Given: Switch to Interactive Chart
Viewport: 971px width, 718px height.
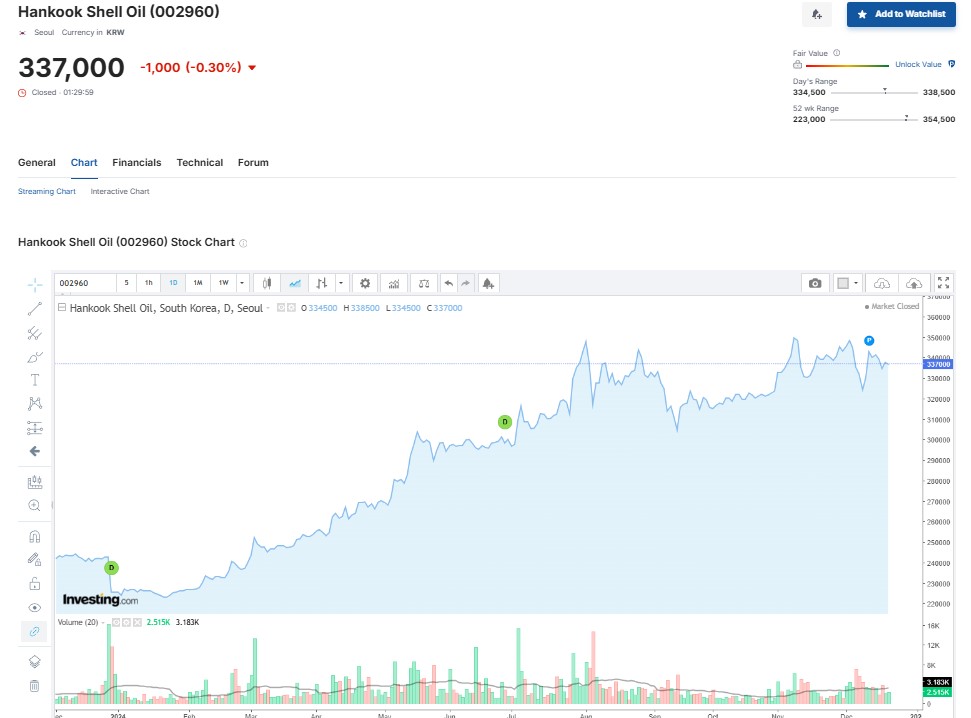Looking at the screenshot, I should point(120,191).
